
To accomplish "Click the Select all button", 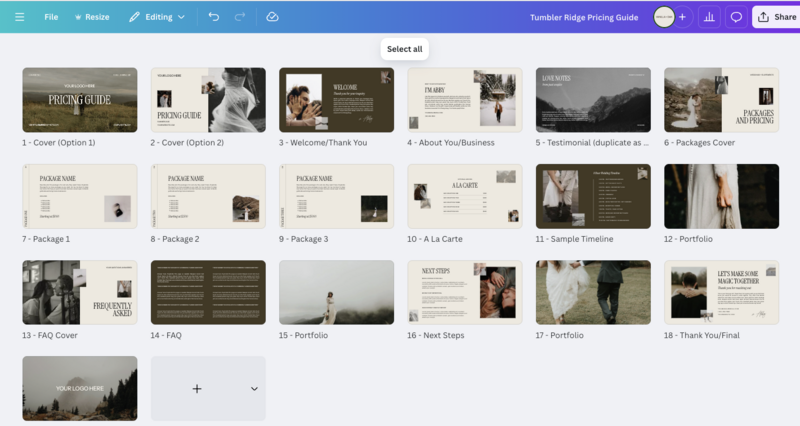I will 405,49.
